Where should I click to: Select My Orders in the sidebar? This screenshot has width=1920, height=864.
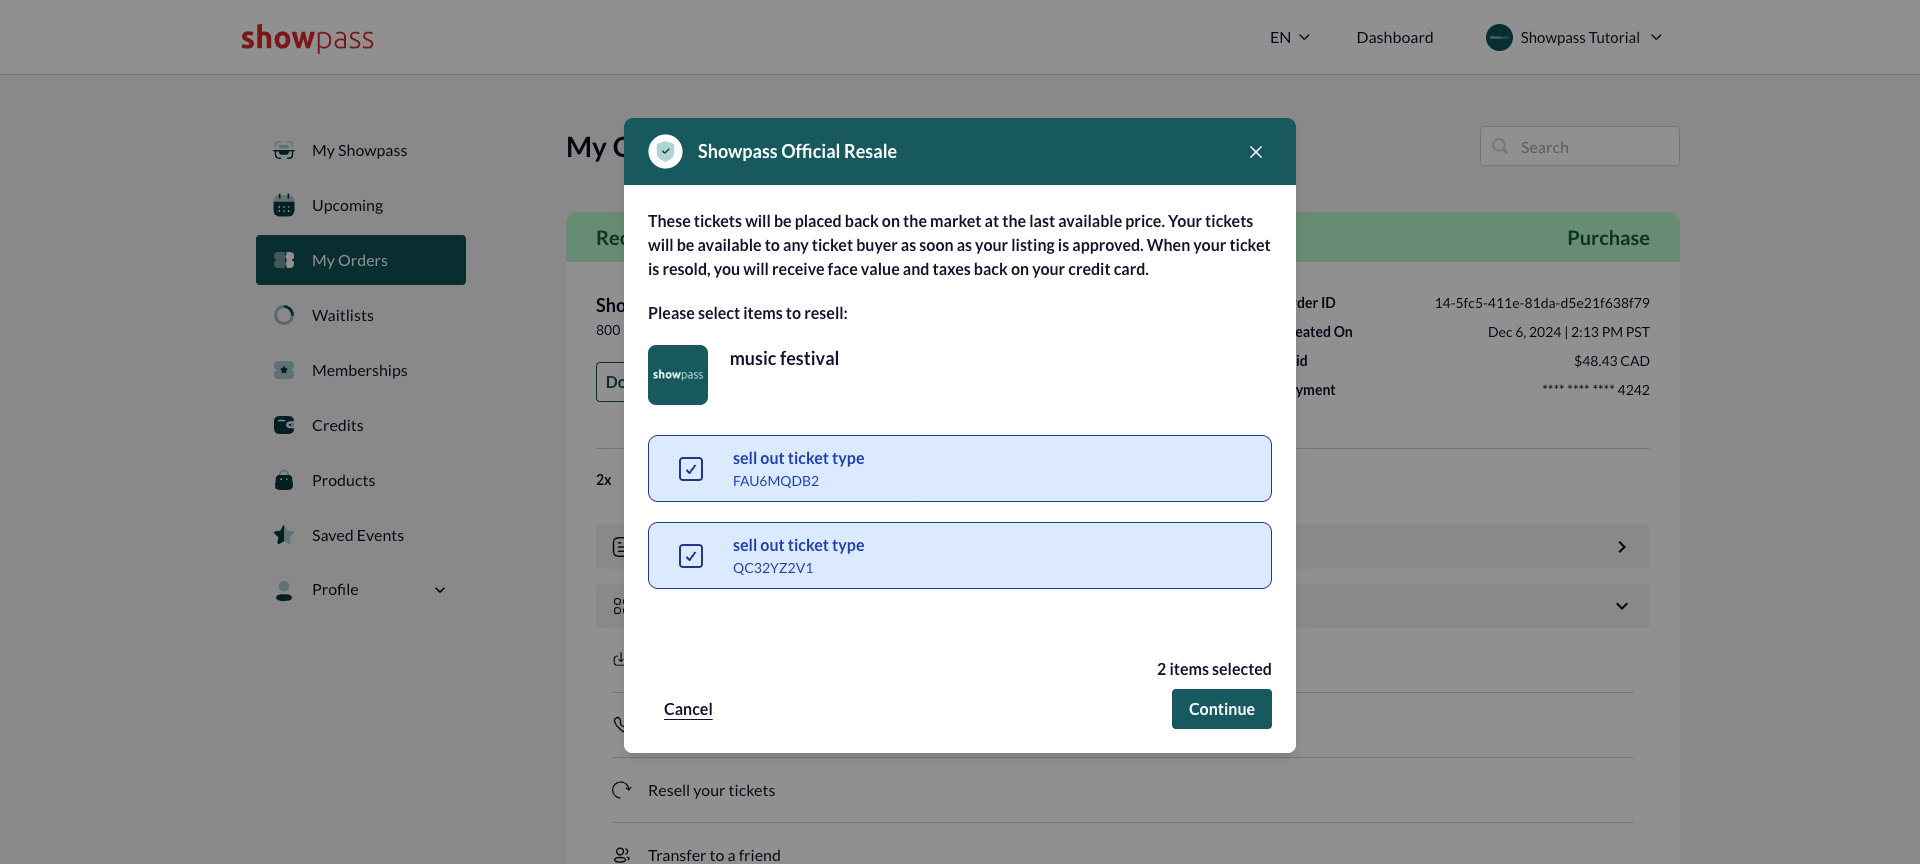(361, 260)
